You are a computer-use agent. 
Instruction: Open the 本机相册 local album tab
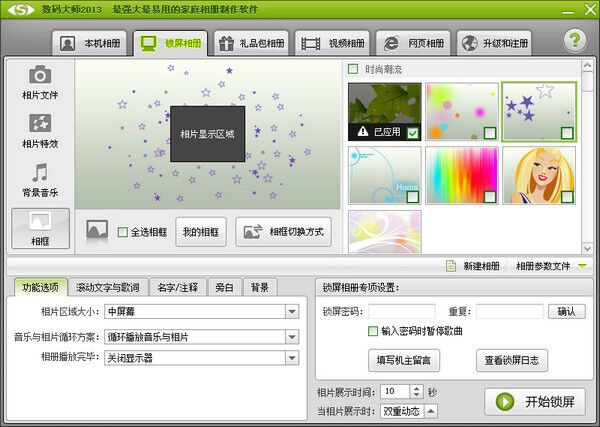pos(90,43)
